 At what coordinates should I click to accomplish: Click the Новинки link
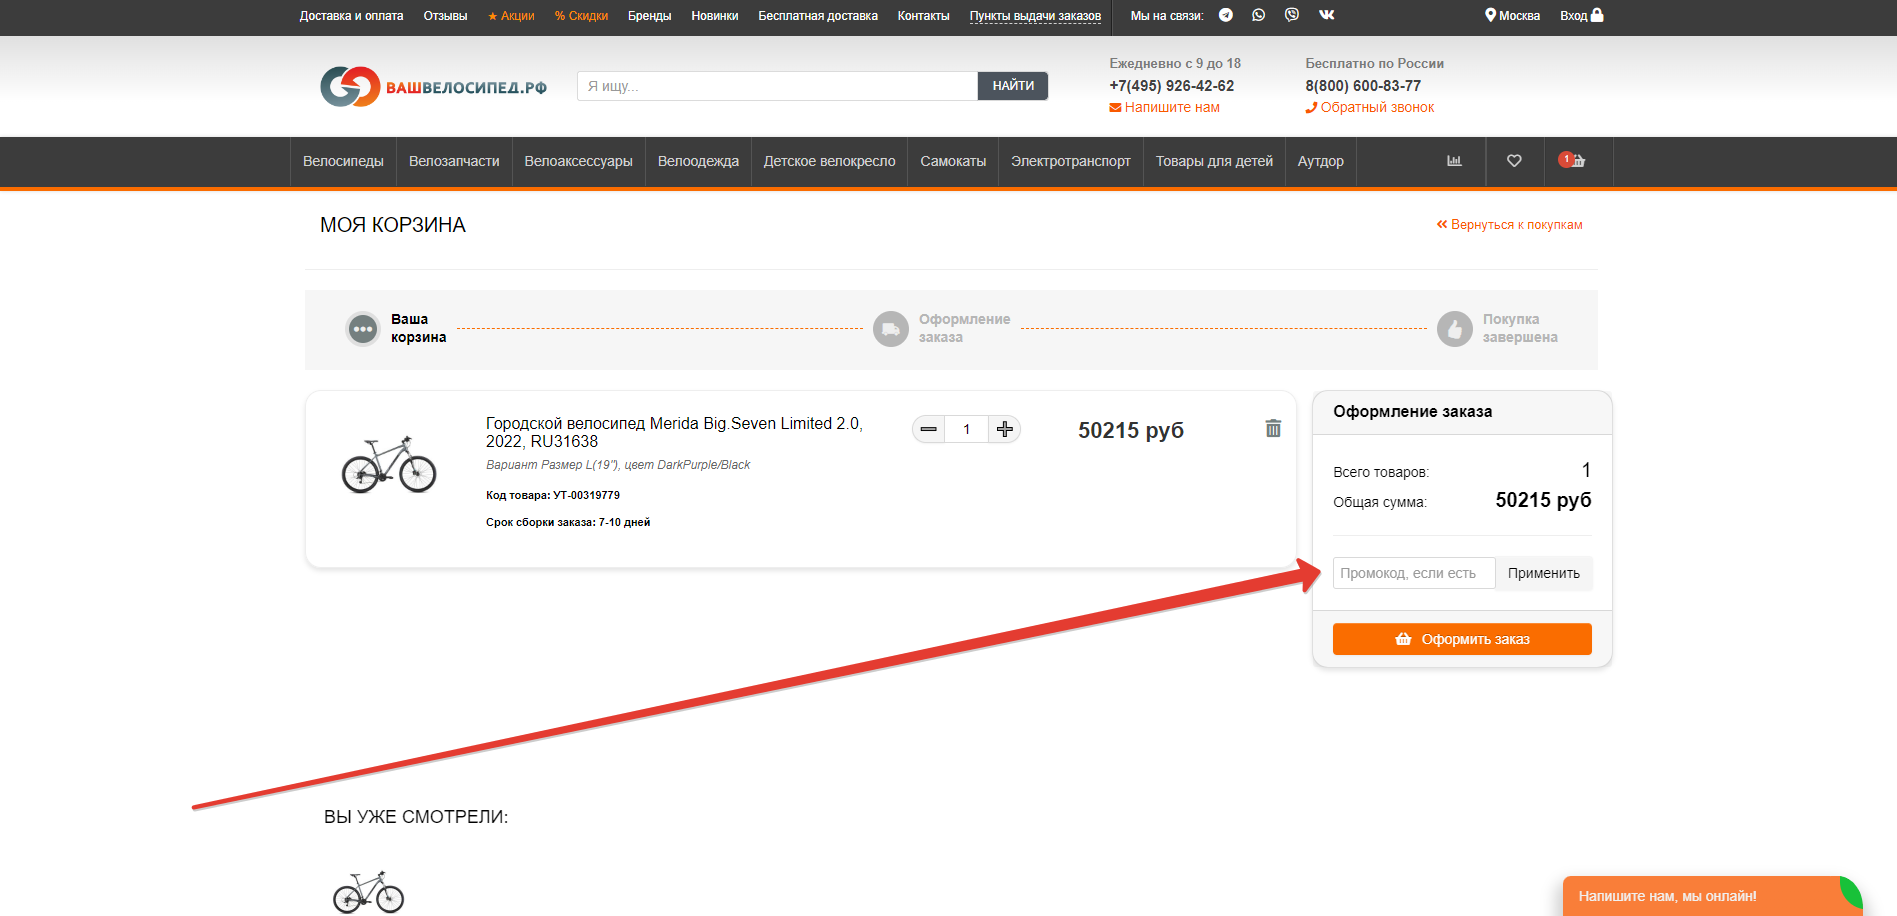click(714, 16)
